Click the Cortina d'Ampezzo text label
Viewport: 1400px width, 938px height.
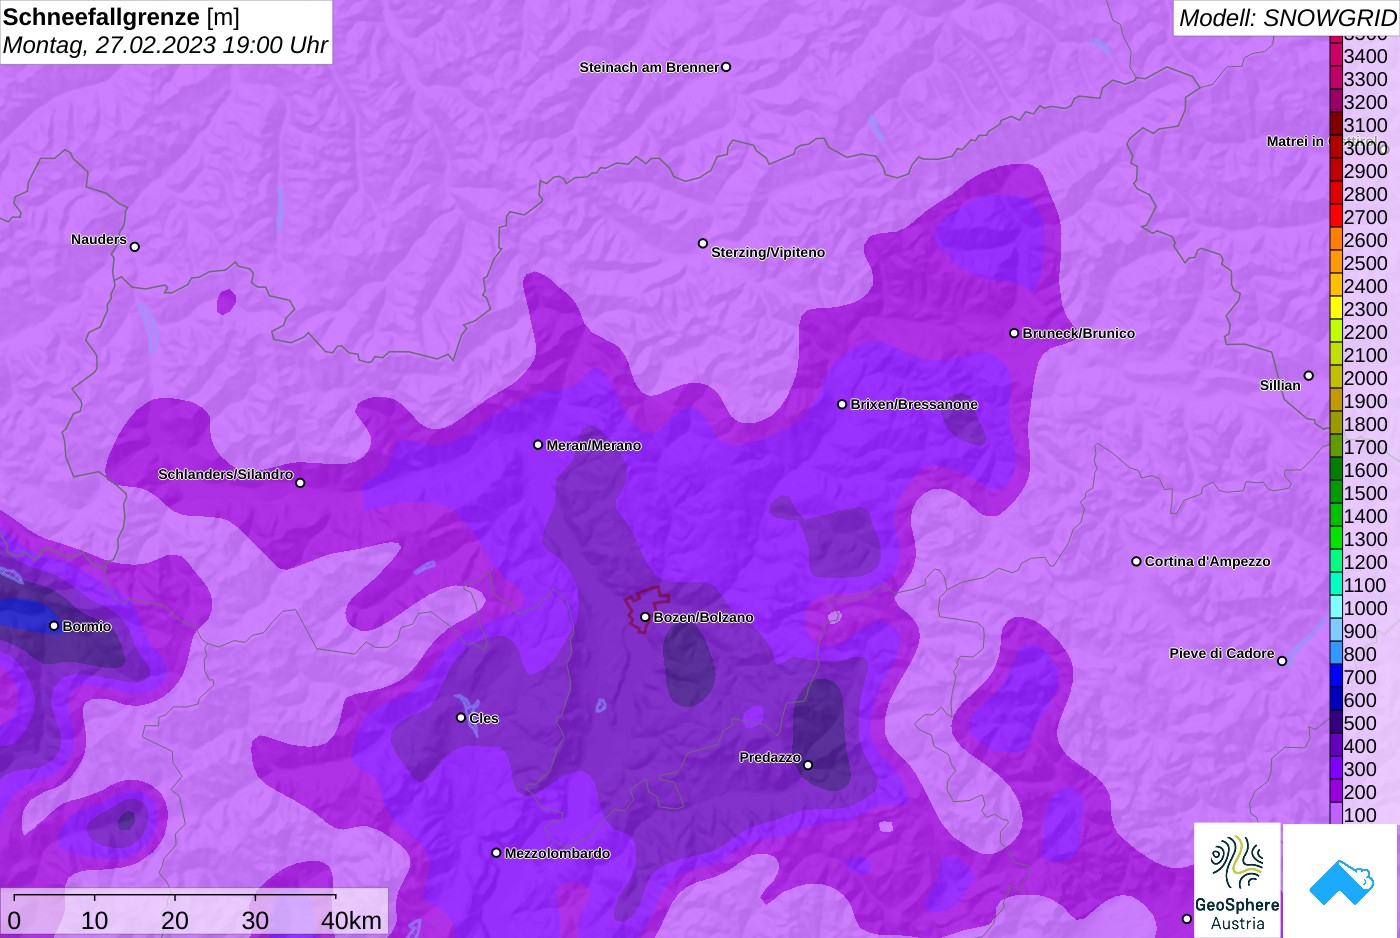point(1207,561)
